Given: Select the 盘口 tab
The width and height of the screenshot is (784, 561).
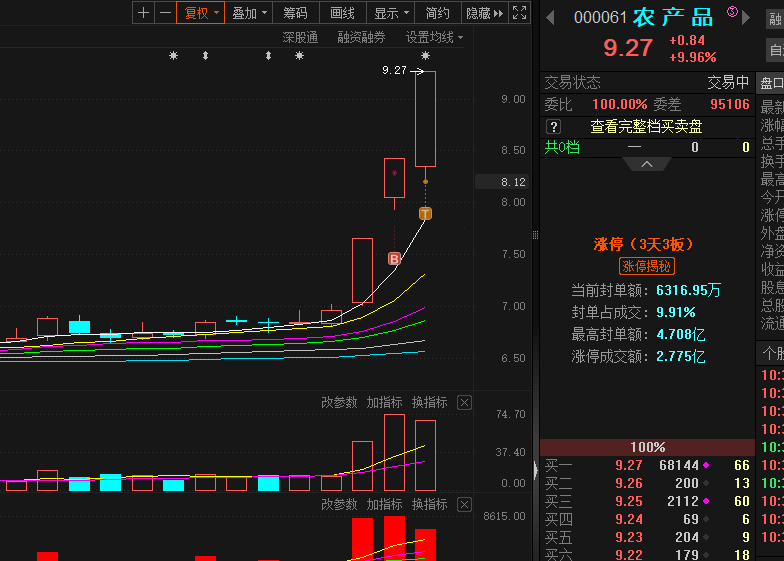Looking at the screenshot, I should point(771,83).
